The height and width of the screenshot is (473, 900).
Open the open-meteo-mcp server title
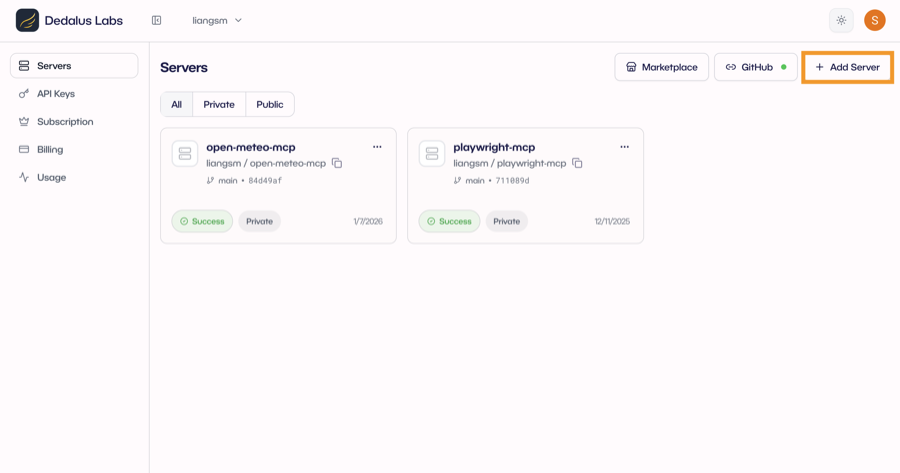(x=251, y=147)
